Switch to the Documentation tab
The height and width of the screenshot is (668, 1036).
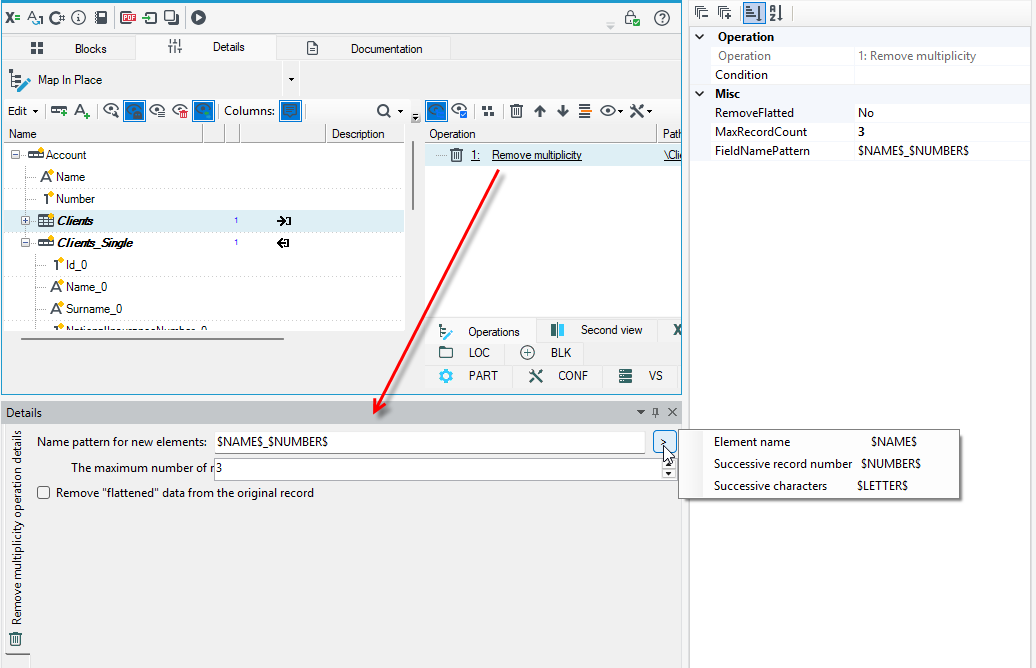[364, 48]
